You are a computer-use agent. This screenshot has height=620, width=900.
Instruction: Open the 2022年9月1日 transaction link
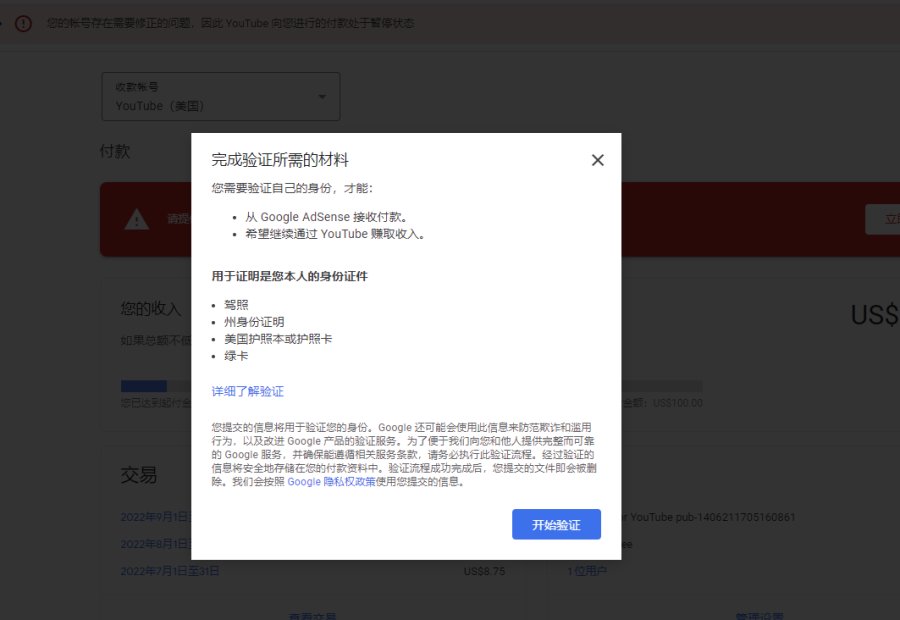pyautogui.click(x=155, y=517)
